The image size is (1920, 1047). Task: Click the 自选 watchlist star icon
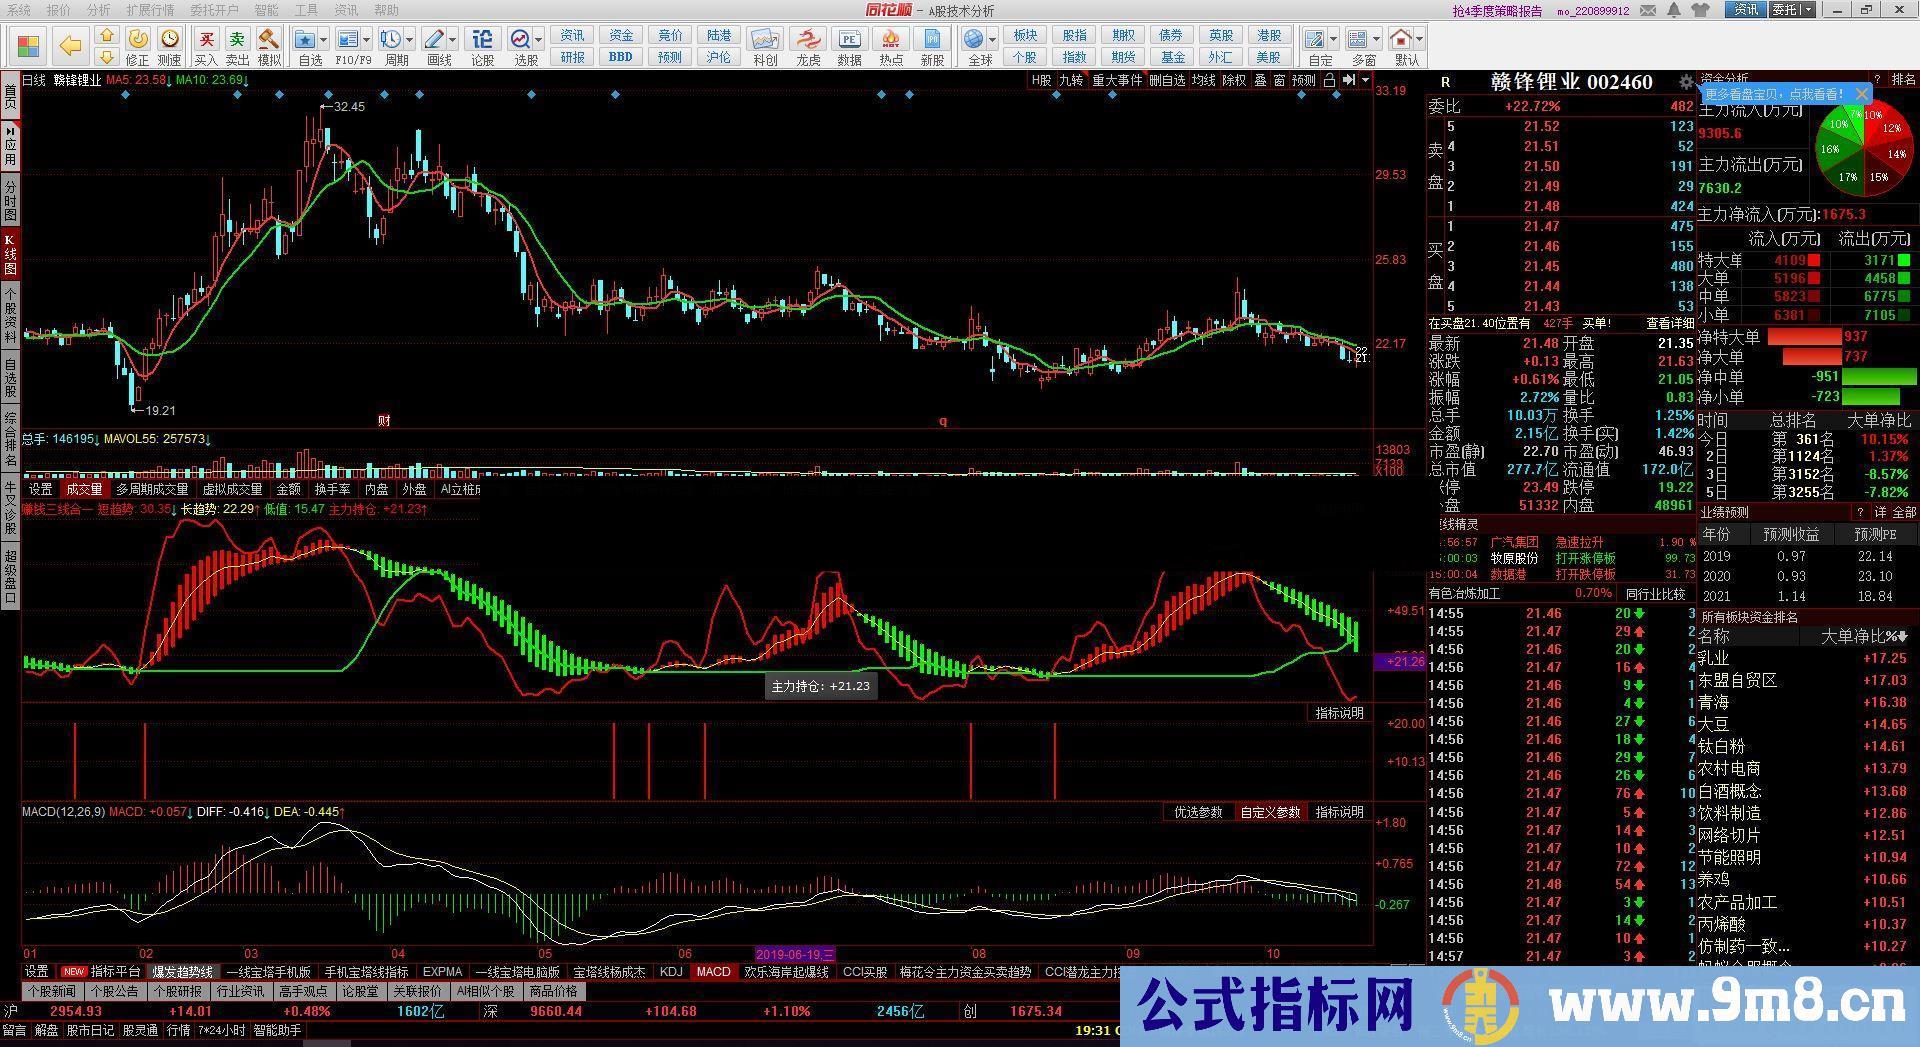[x=304, y=40]
